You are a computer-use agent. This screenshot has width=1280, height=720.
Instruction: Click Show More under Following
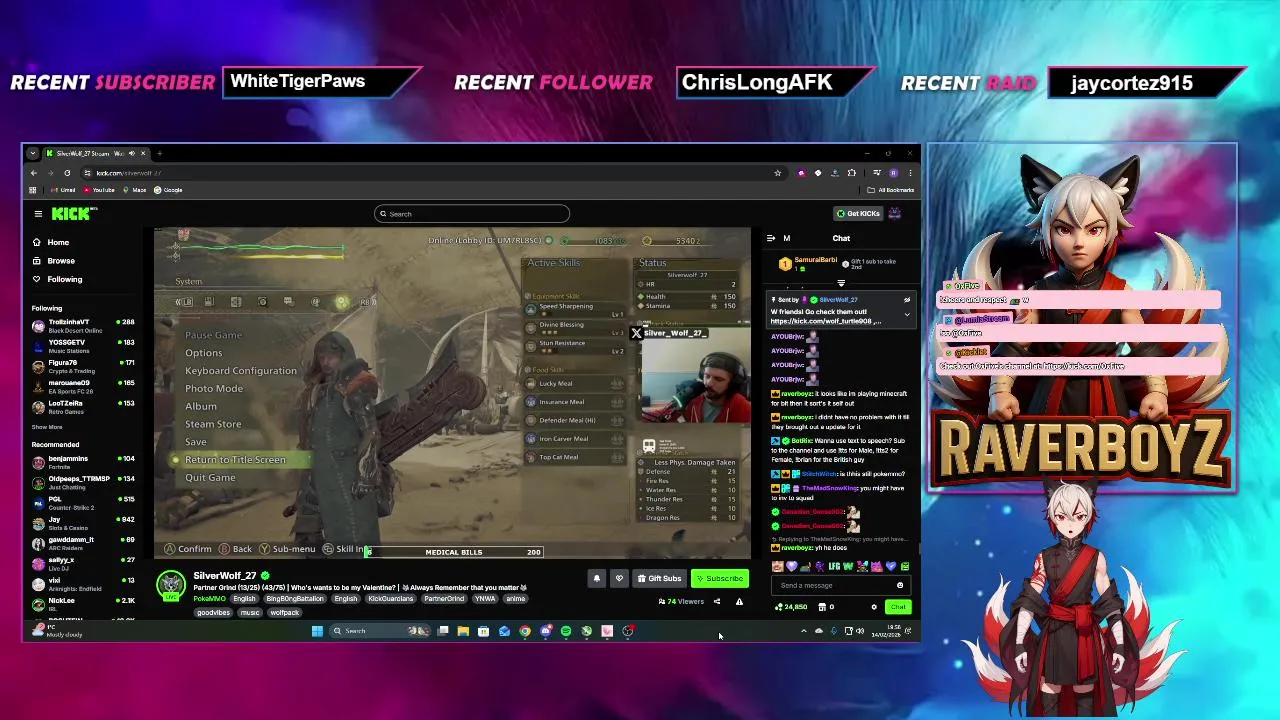[46, 427]
